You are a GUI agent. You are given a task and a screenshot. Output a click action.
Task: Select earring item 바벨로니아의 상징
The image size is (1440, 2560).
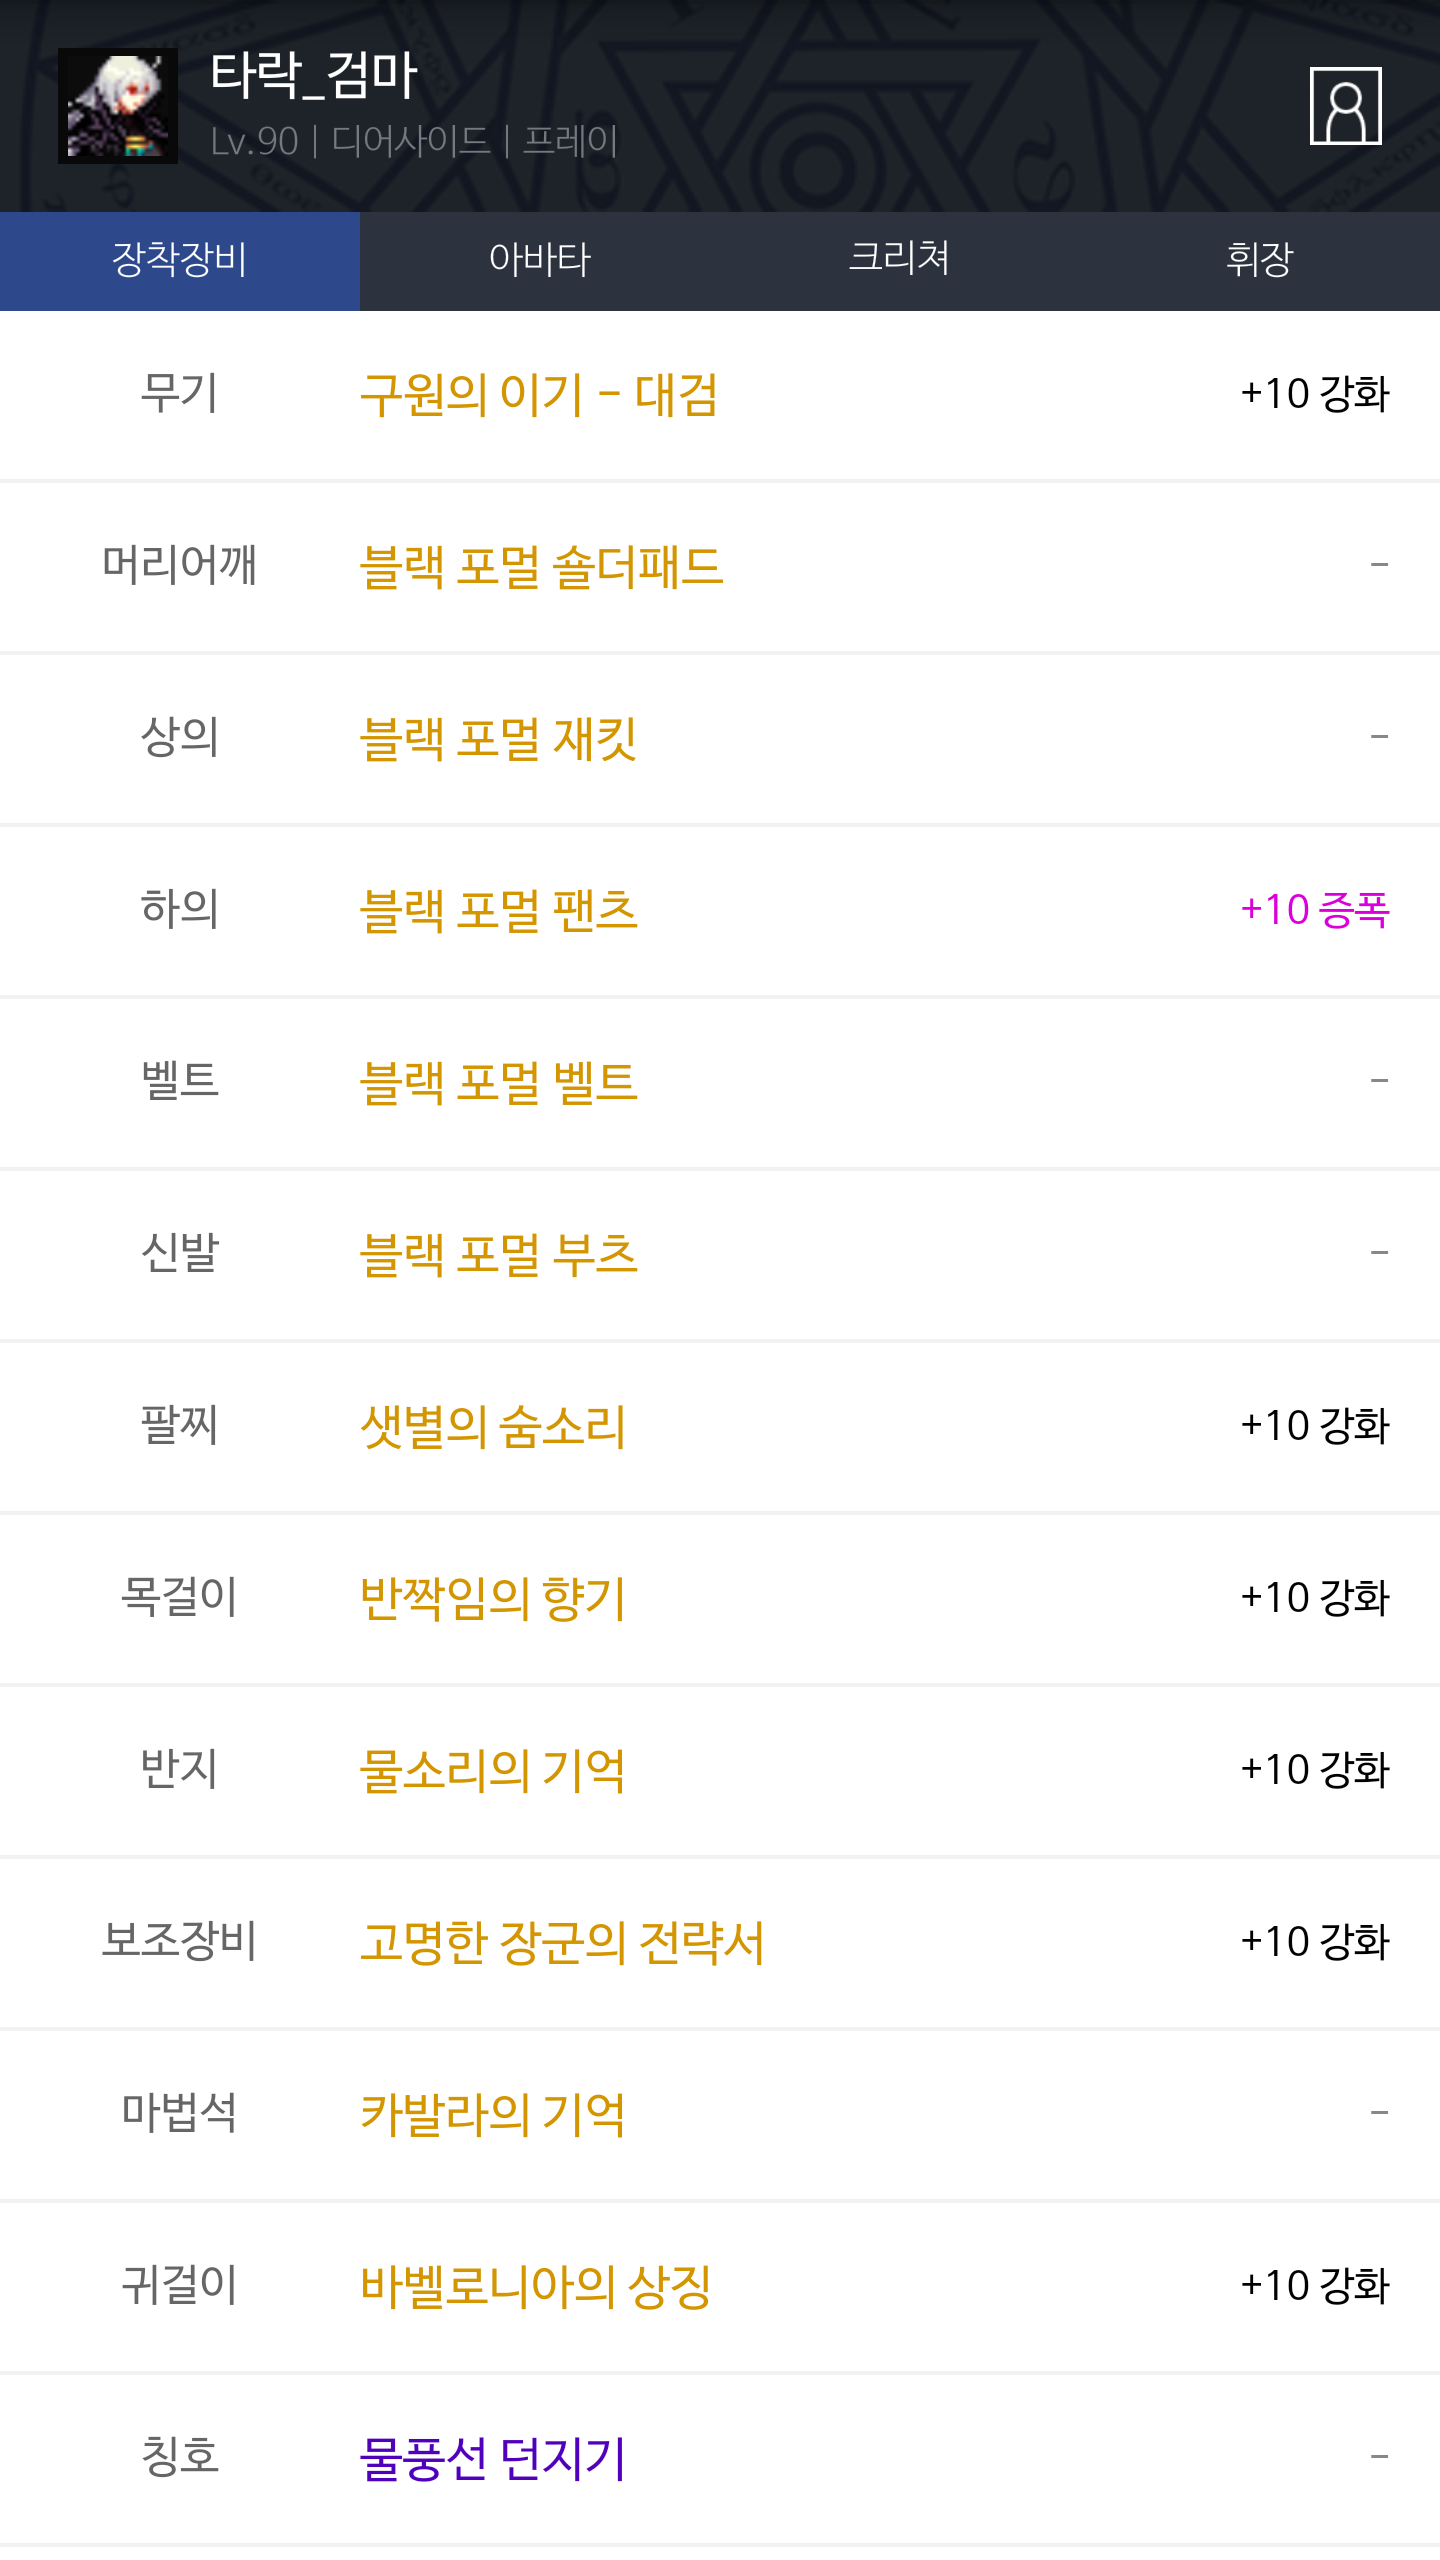535,2287
